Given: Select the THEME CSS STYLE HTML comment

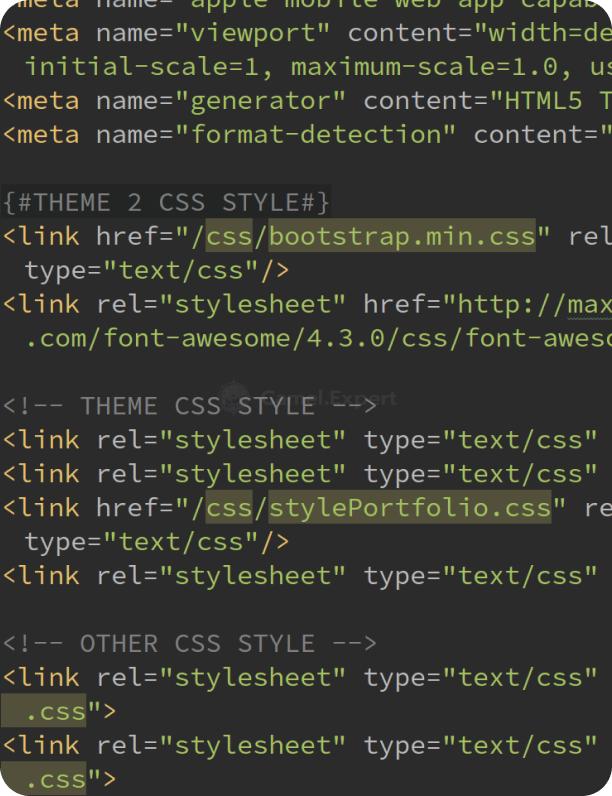Looking at the screenshot, I should click(x=190, y=406).
